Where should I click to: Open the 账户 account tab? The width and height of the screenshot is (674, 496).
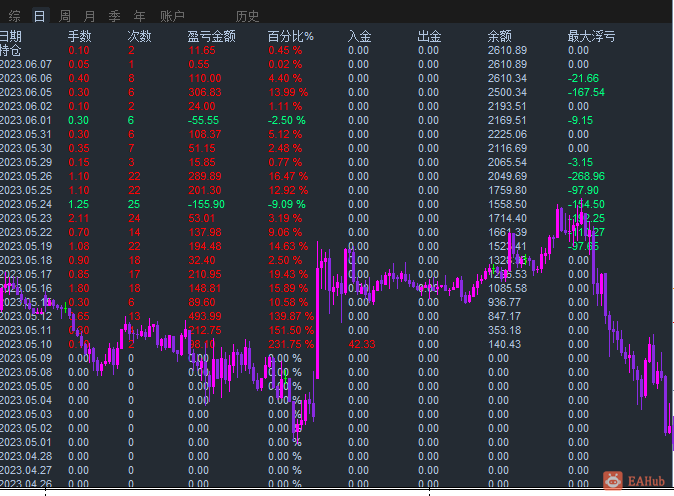[173, 16]
